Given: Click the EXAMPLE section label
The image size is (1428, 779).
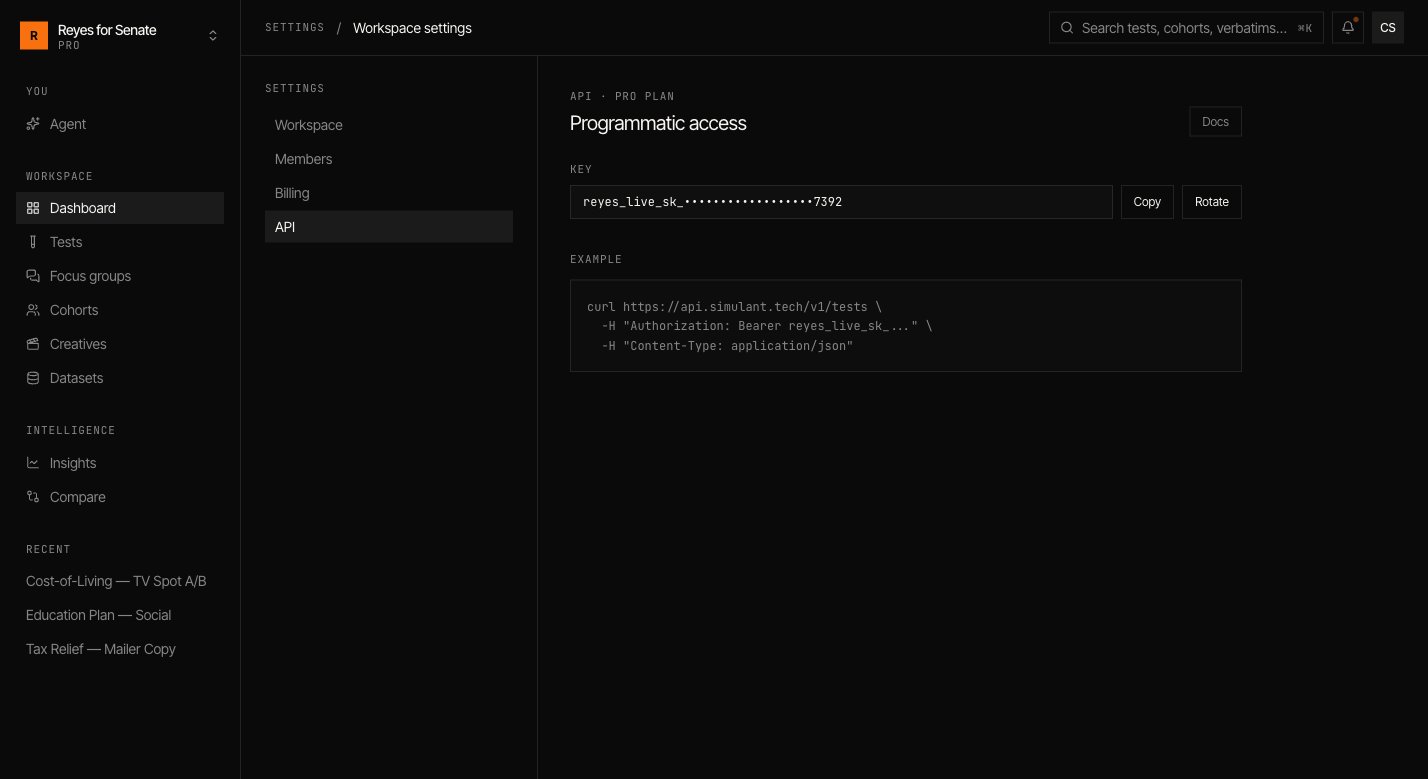Looking at the screenshot, I should pyautogui.click(x=596, y=259).
